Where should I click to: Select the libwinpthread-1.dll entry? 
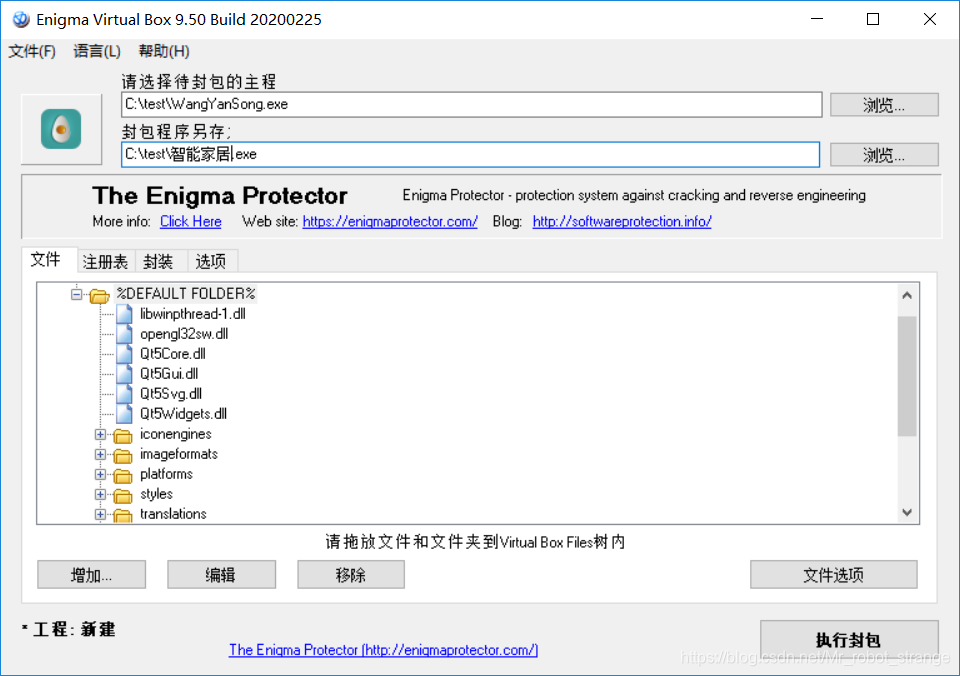click(x=193, y=314)
